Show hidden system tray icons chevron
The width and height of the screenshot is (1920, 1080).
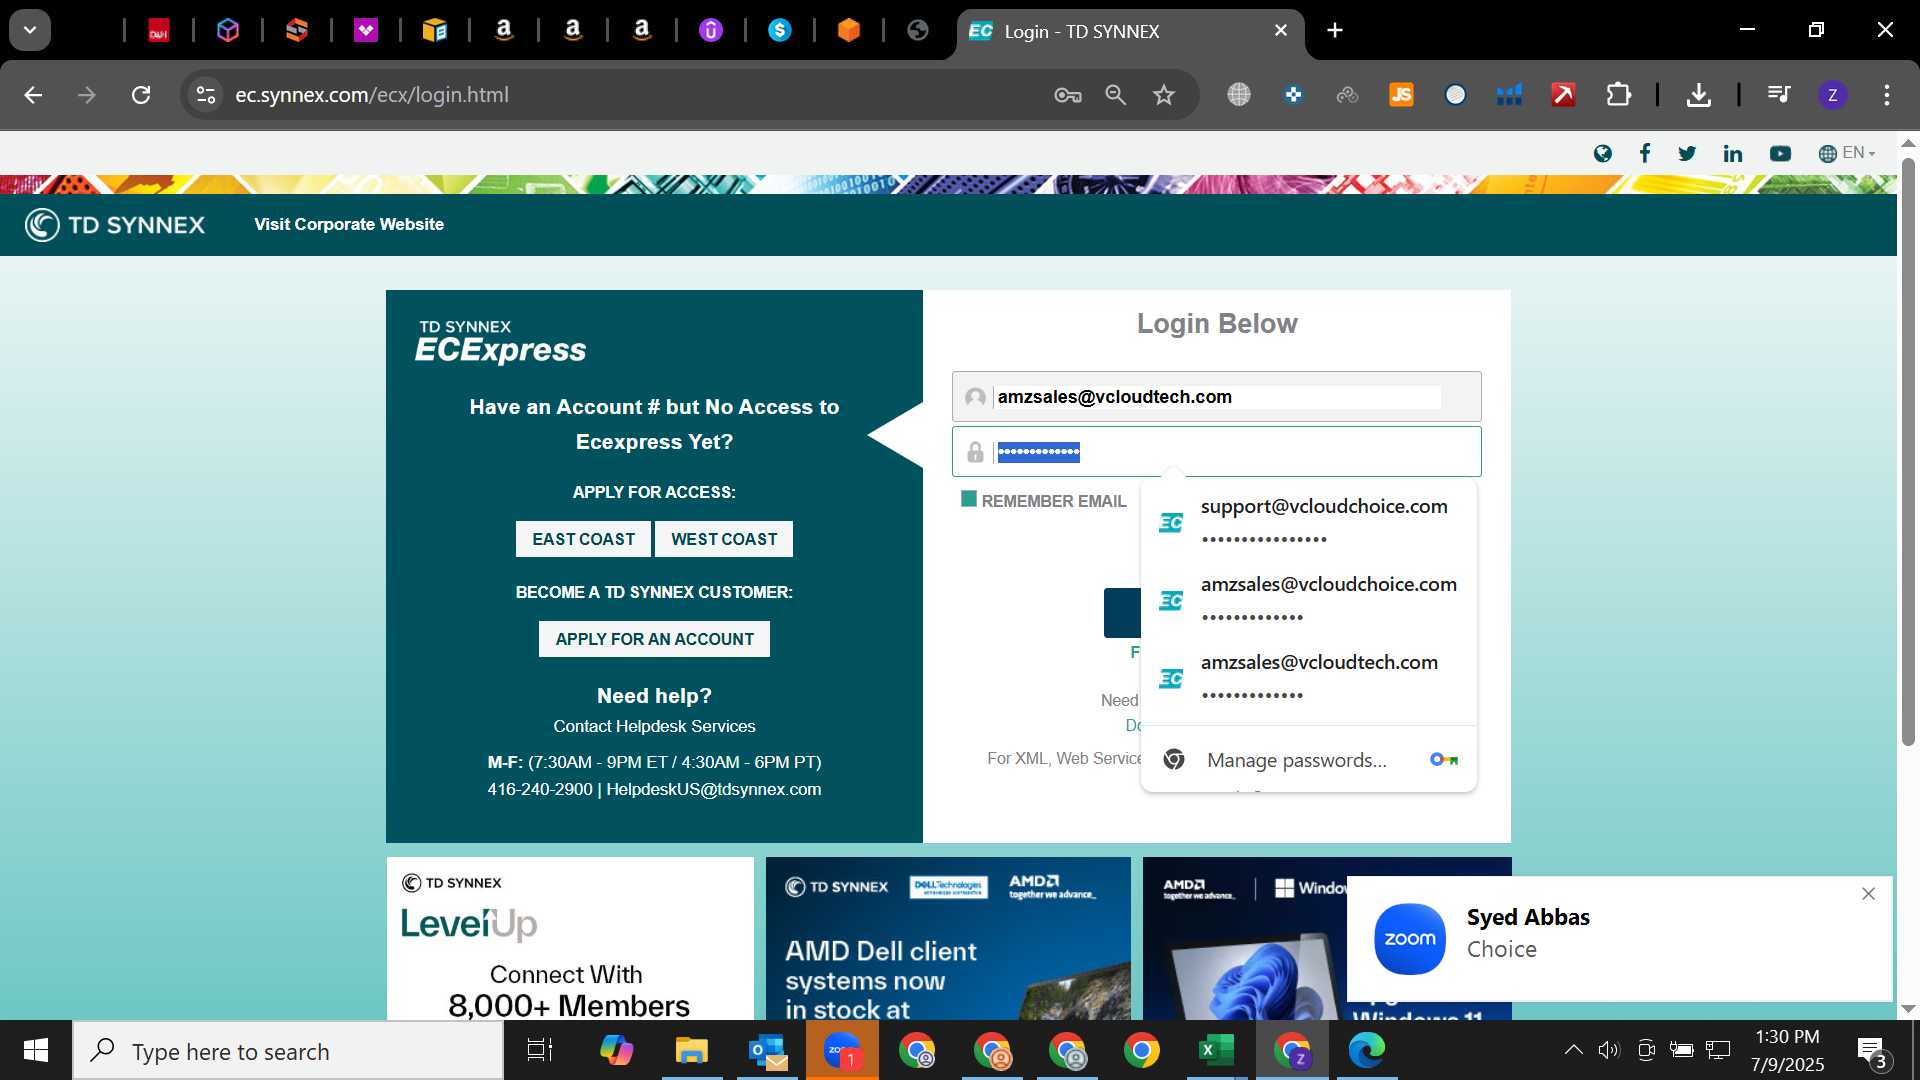[x=1573, y=1050]
